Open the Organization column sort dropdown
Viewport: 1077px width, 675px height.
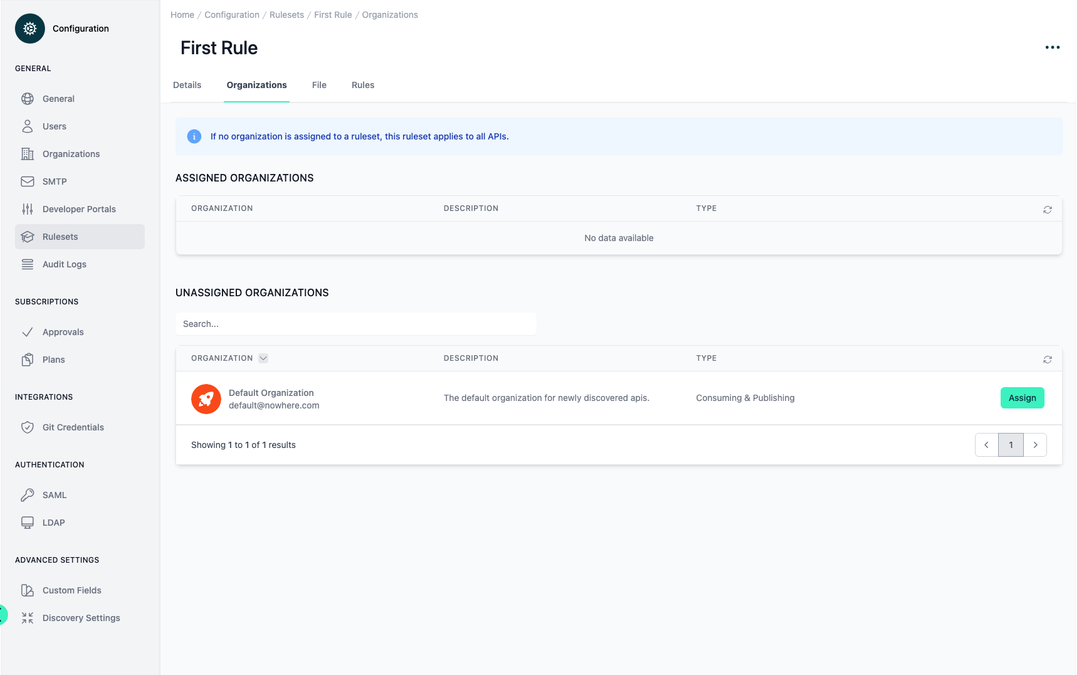262,357
